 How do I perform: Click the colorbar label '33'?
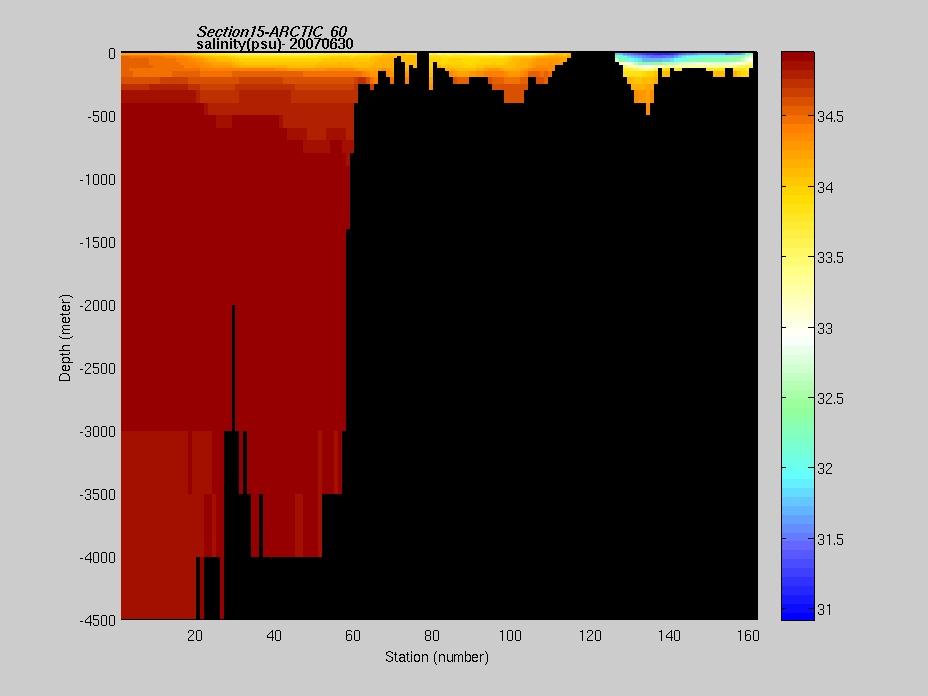point(825,328)
